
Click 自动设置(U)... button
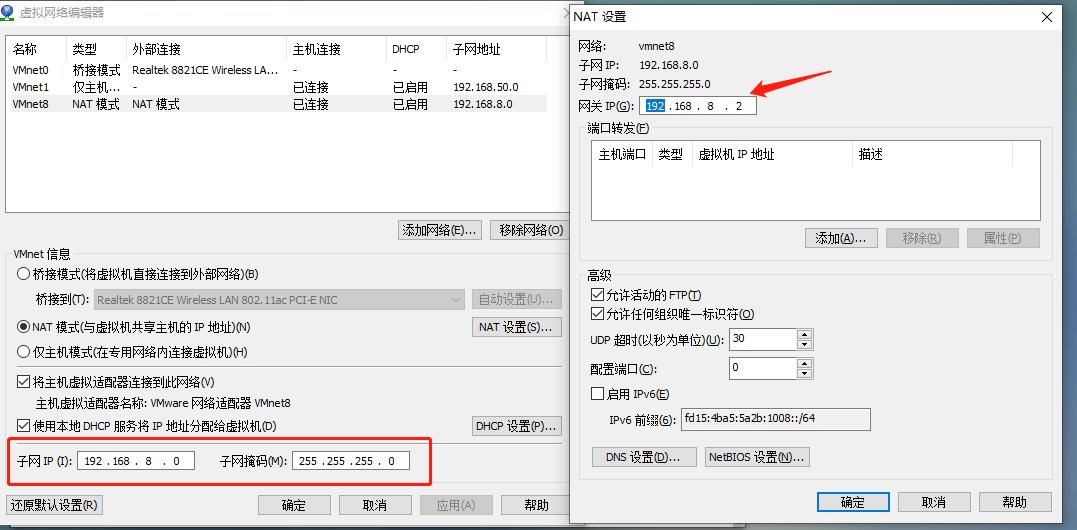click(x=517, y=300)
